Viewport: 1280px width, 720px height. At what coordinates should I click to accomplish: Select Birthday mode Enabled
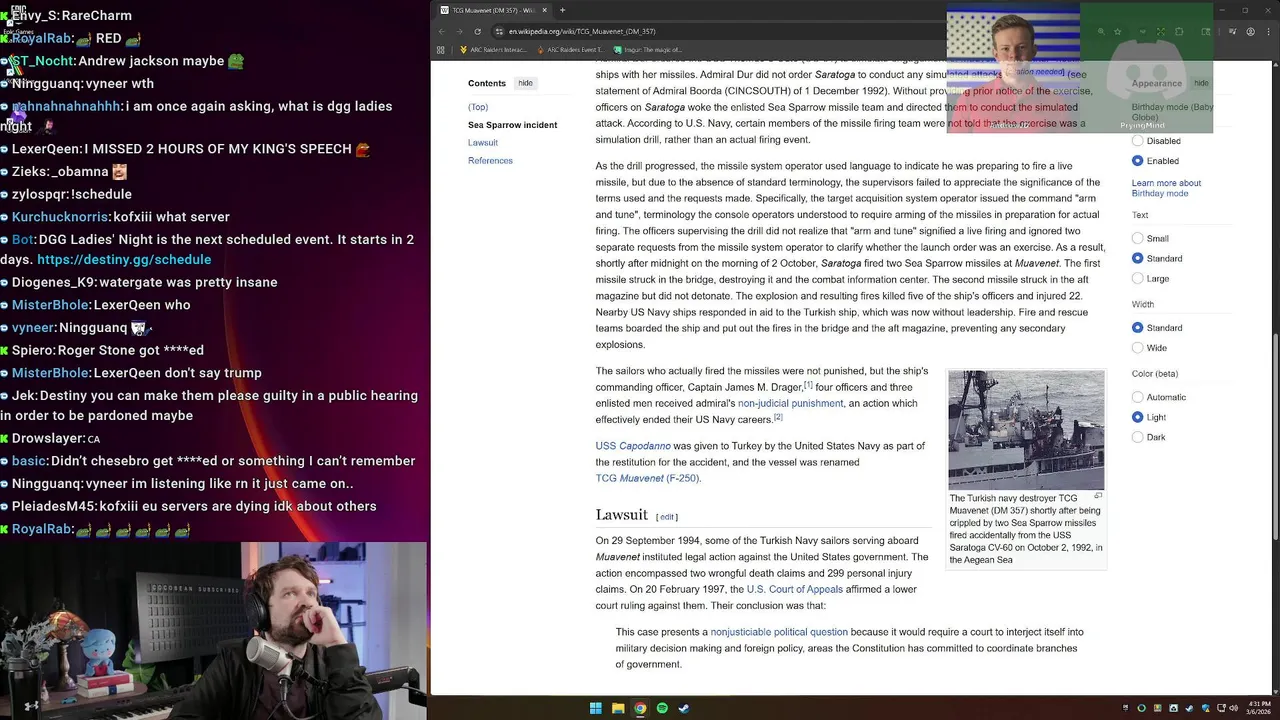(1138, 161)
